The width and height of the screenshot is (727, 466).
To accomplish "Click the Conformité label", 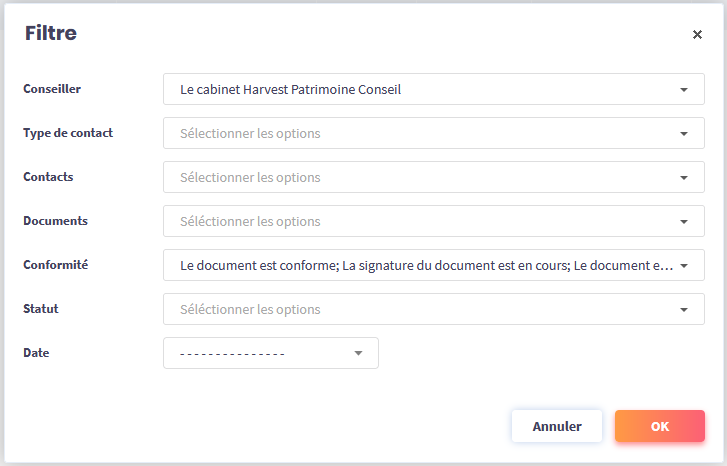I will coord(55,265).
